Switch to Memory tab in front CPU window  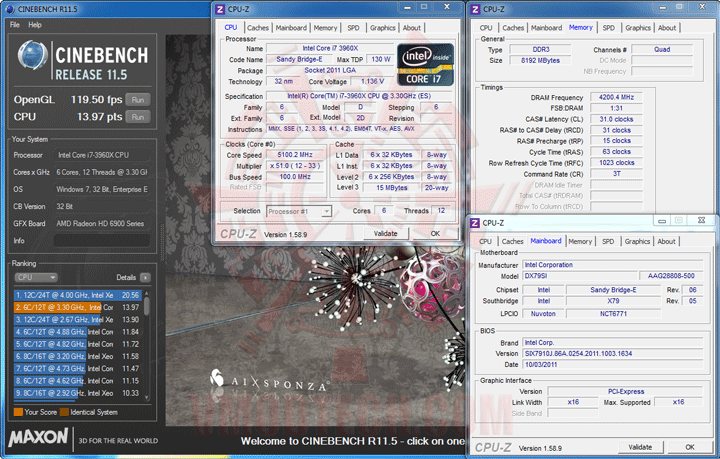pos(325,28)
